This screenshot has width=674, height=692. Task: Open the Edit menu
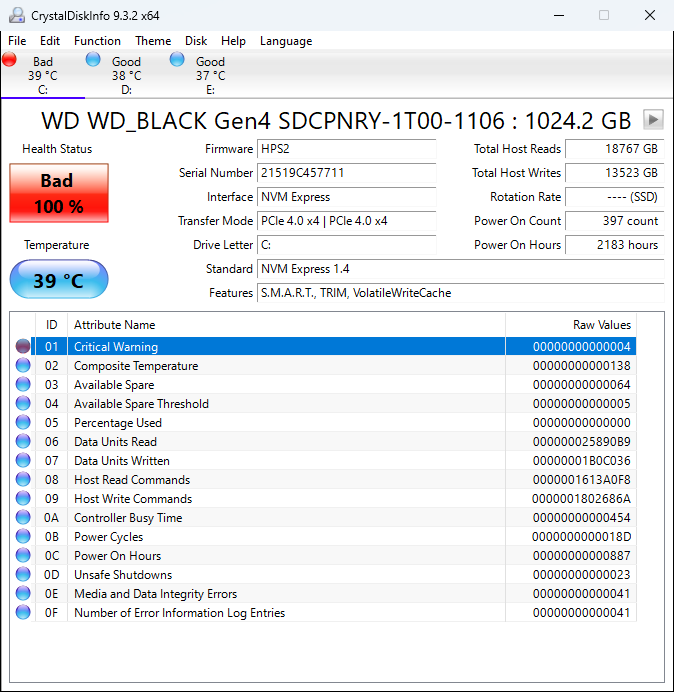coord(50,41)
